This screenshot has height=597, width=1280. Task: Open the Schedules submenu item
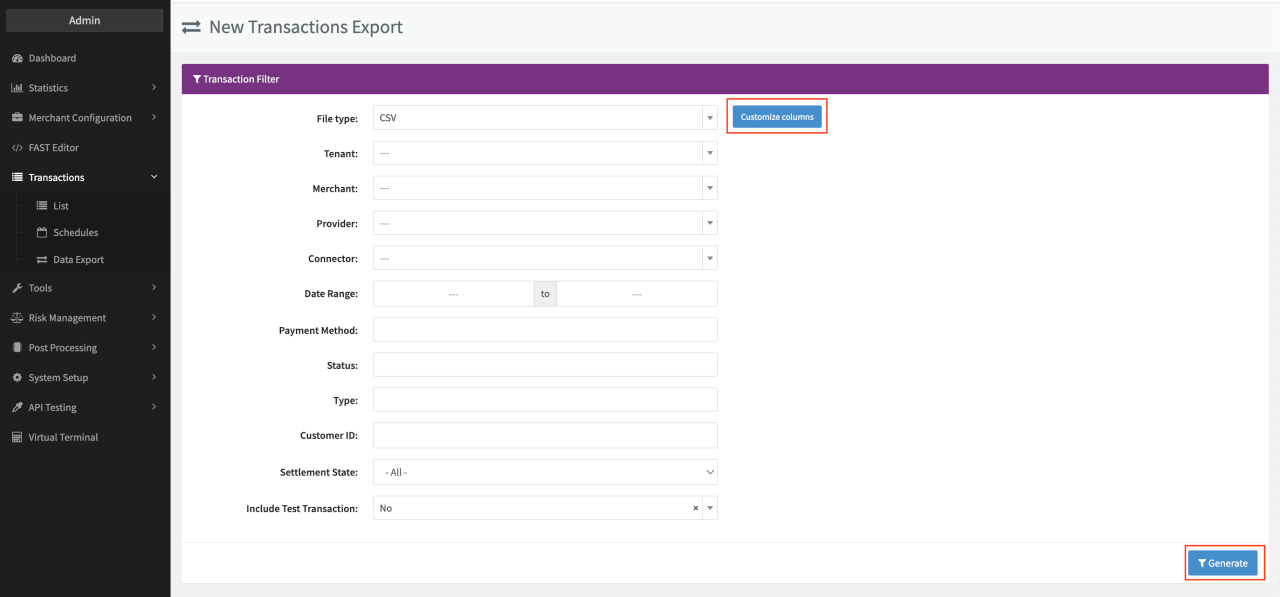pos(75,233)
